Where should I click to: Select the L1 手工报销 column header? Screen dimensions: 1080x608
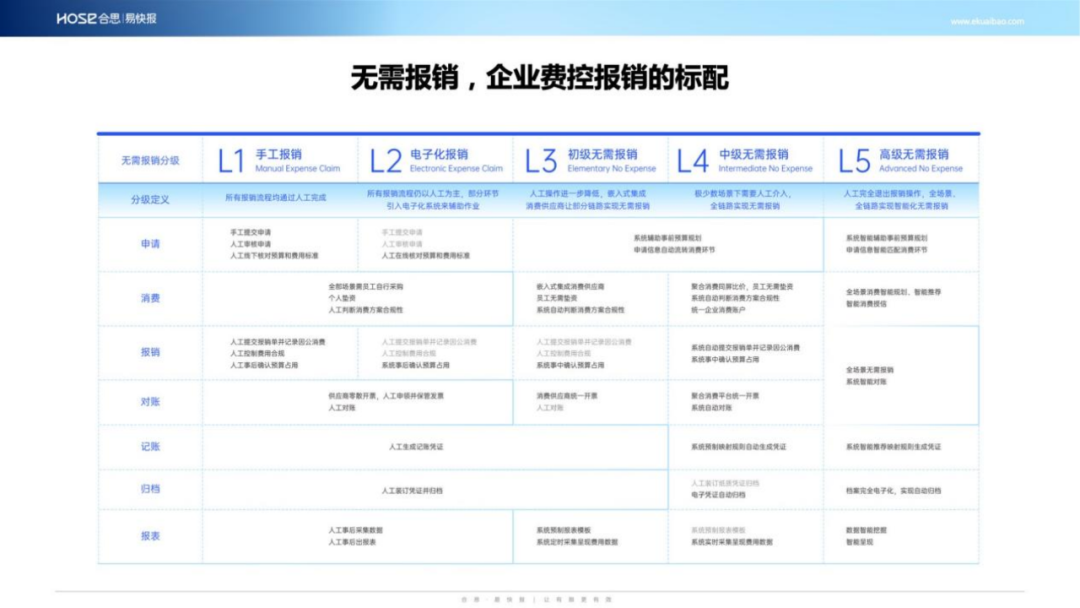(x=279, y=160)
